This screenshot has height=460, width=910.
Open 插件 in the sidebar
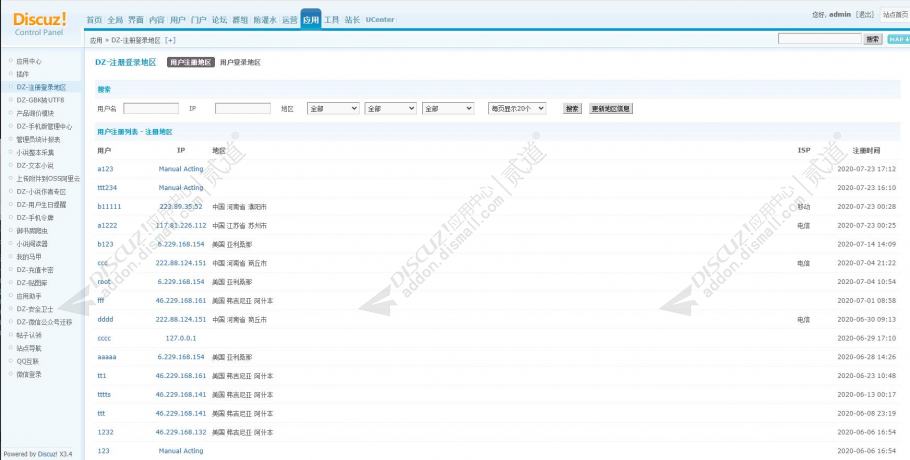[22, 74]
